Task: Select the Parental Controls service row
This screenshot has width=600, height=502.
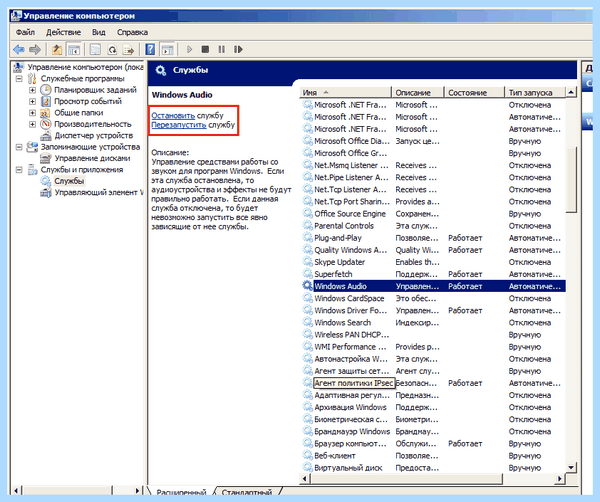Action: point(434,226)
